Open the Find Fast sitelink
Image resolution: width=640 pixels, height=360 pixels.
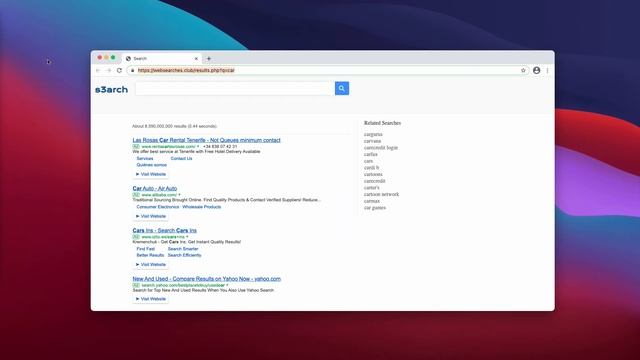(x=146, y=249)
